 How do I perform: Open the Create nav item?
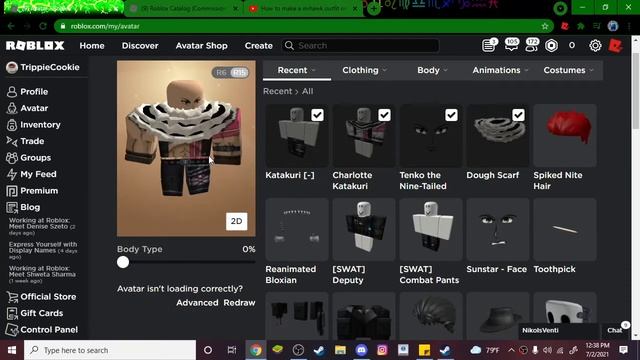click(258, 46)
